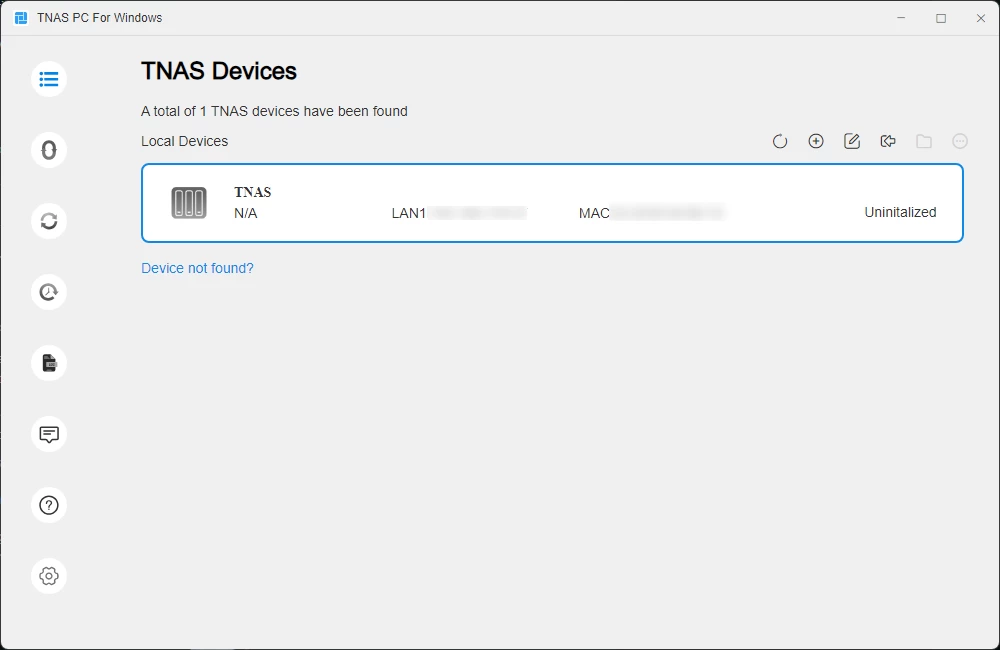Open the help question mark icon
Screen dimensions: 1000x650
click(49, 505)
